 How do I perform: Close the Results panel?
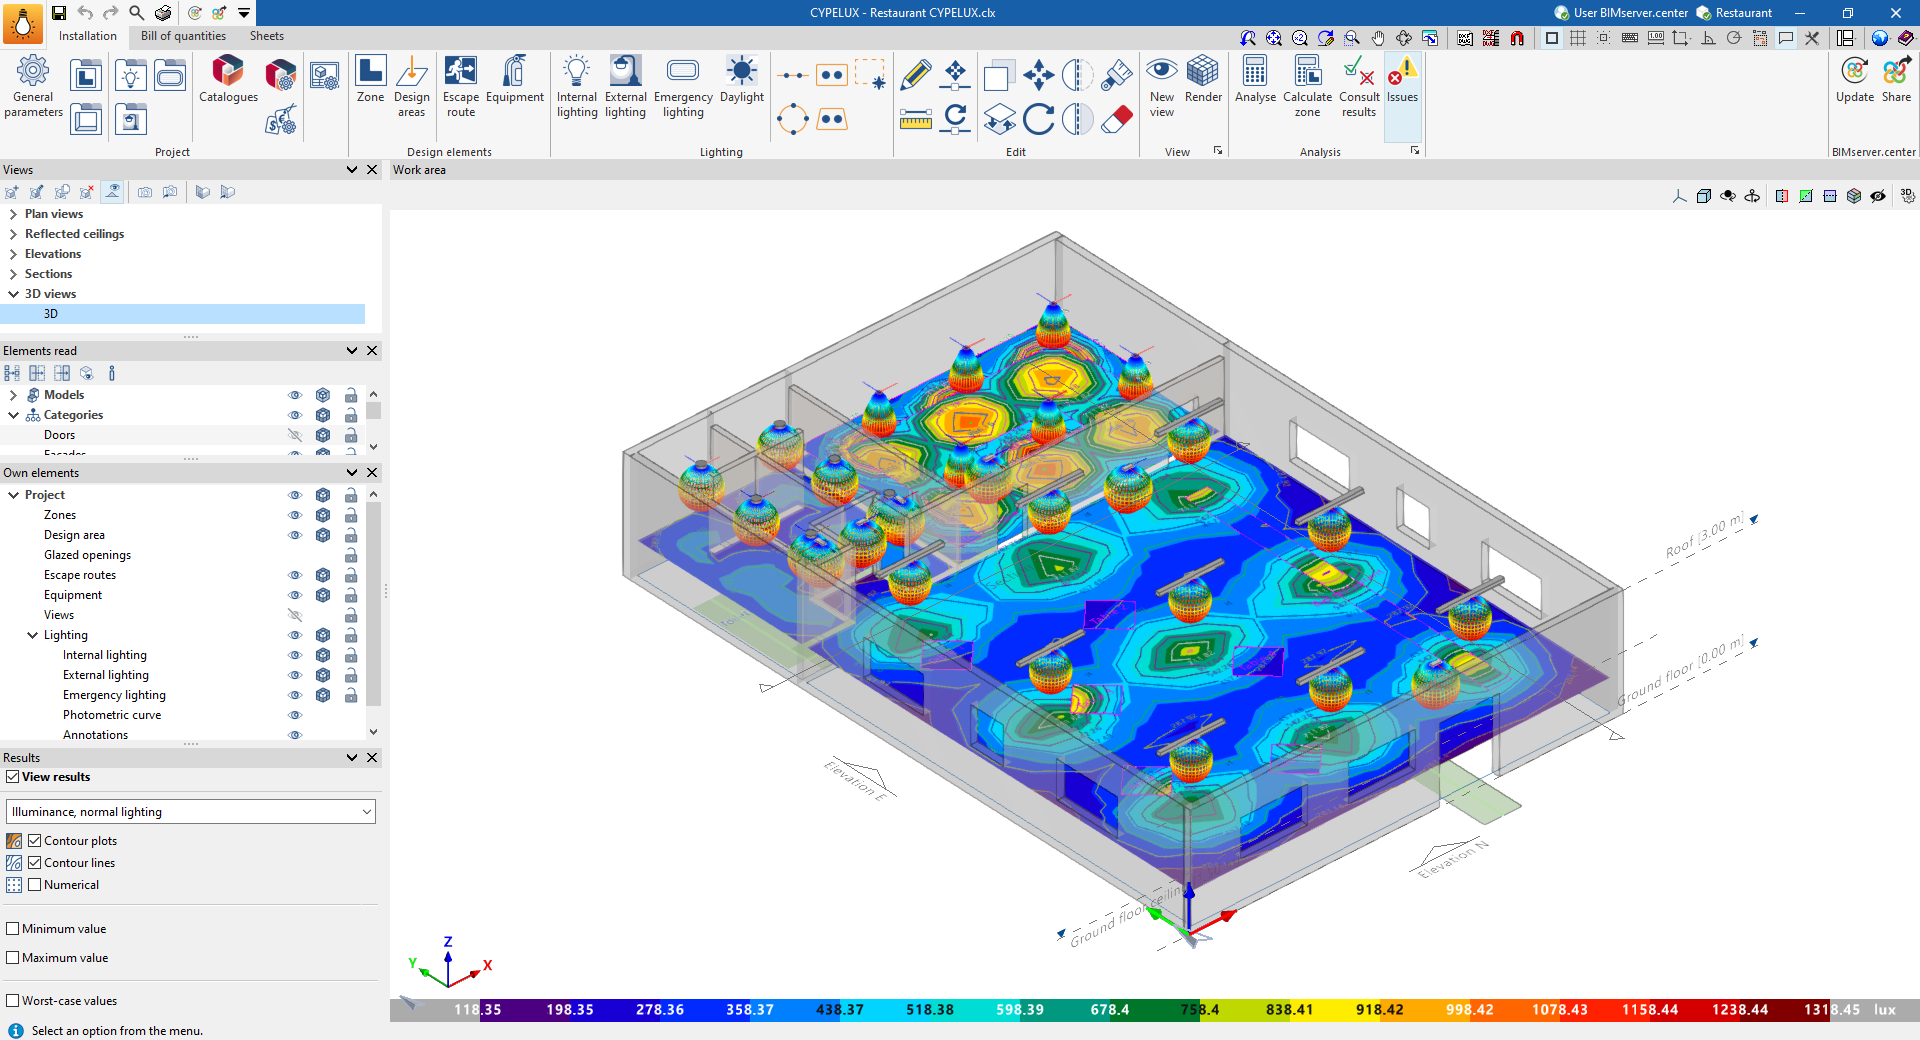(x=372, y=758)
